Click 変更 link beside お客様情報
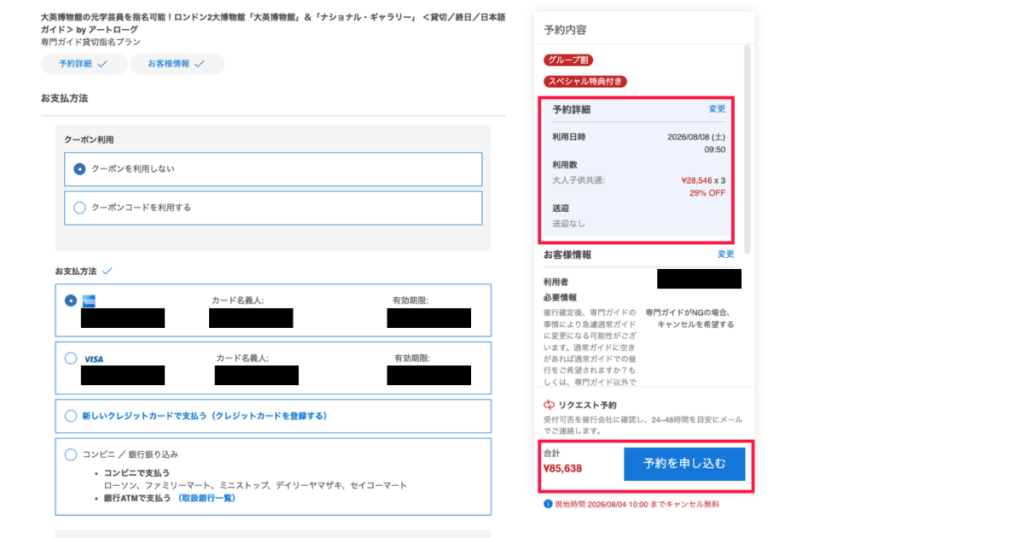This screenshot has height=538, width=1024. click(726, 254)
